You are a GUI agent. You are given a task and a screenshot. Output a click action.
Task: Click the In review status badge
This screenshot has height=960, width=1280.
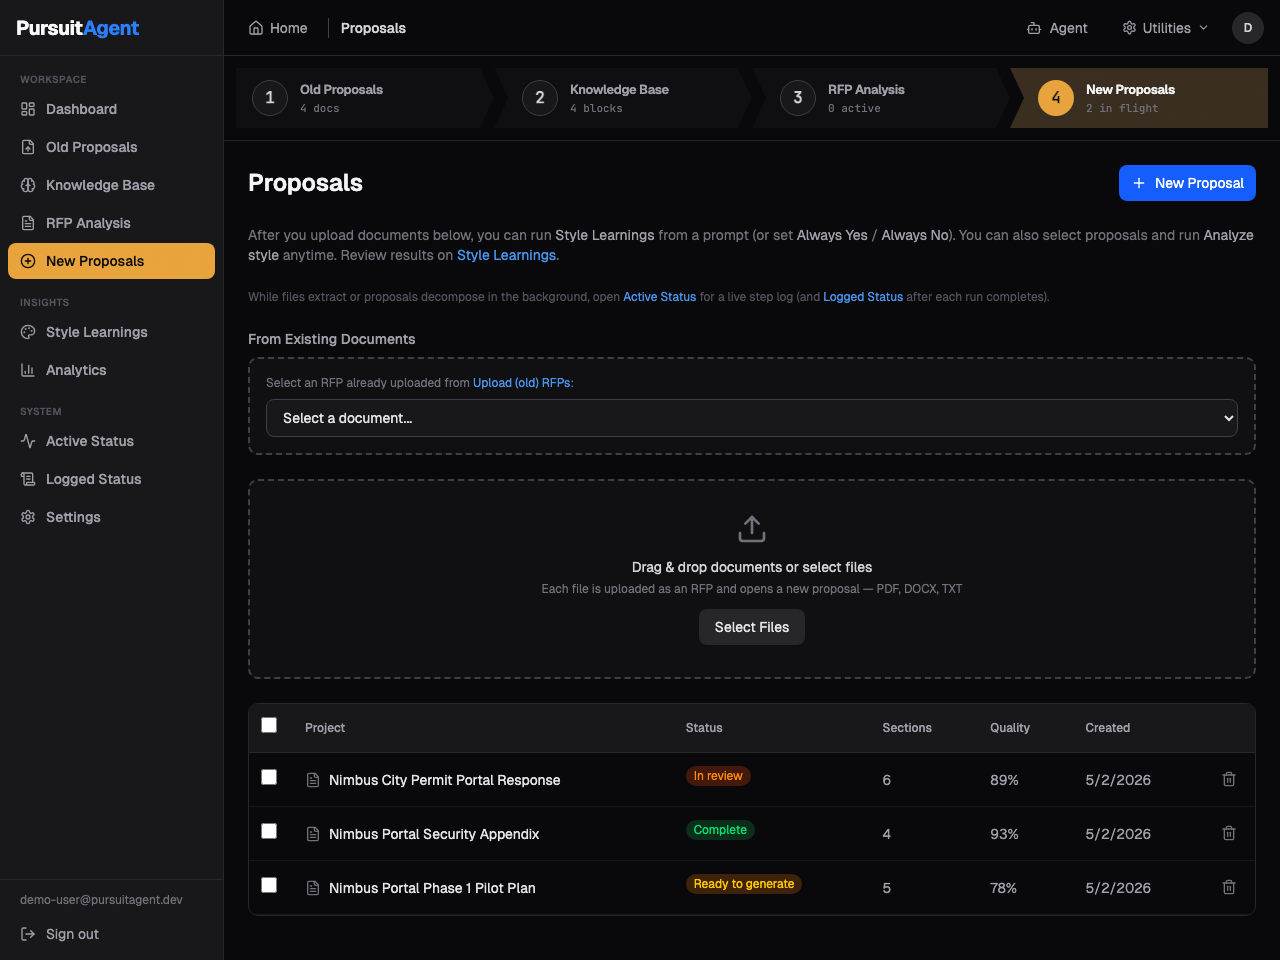coord(718,776)
